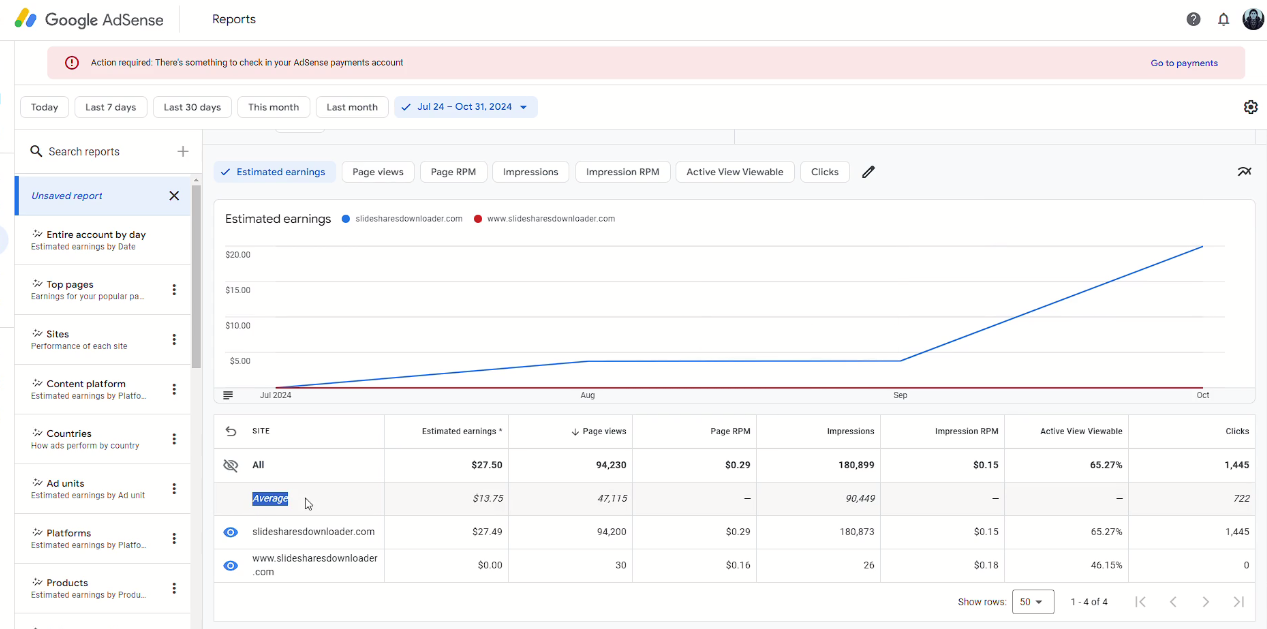Open the three-dot menu for Sites

point(174,340)
